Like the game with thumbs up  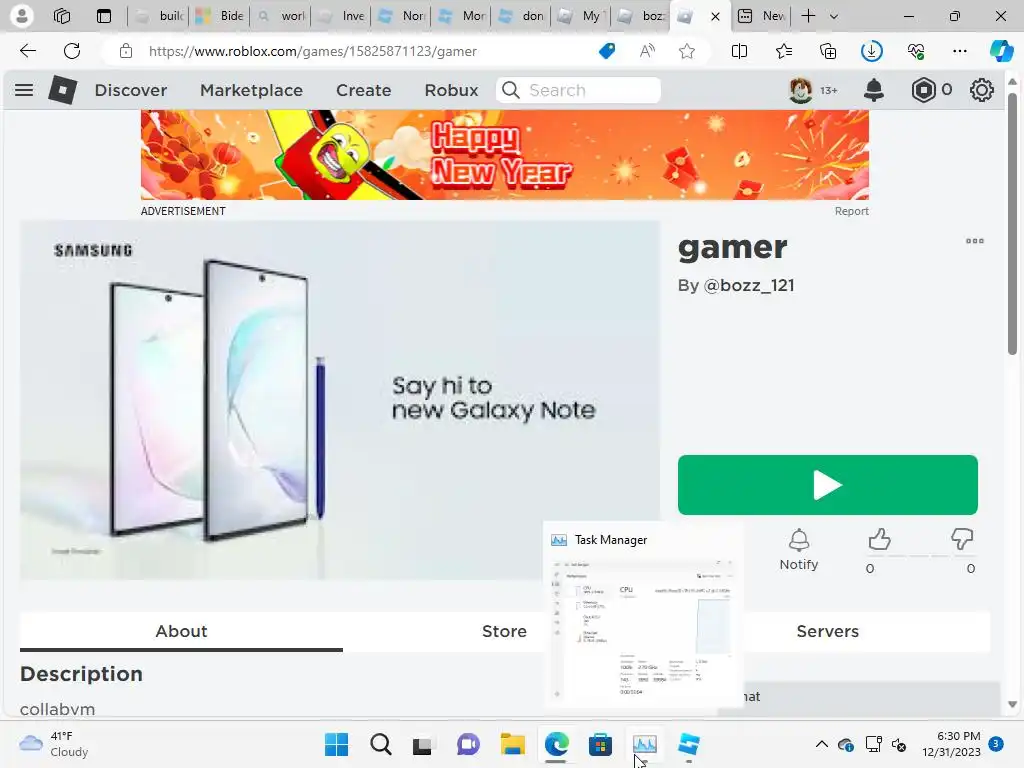pos(880,540)
